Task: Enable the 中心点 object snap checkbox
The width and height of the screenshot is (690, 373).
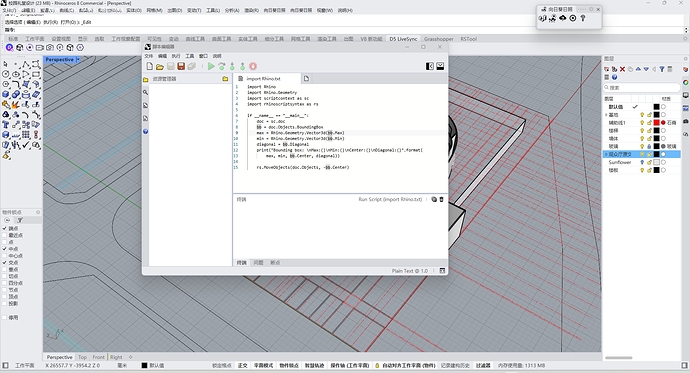Action: [5, 256]
